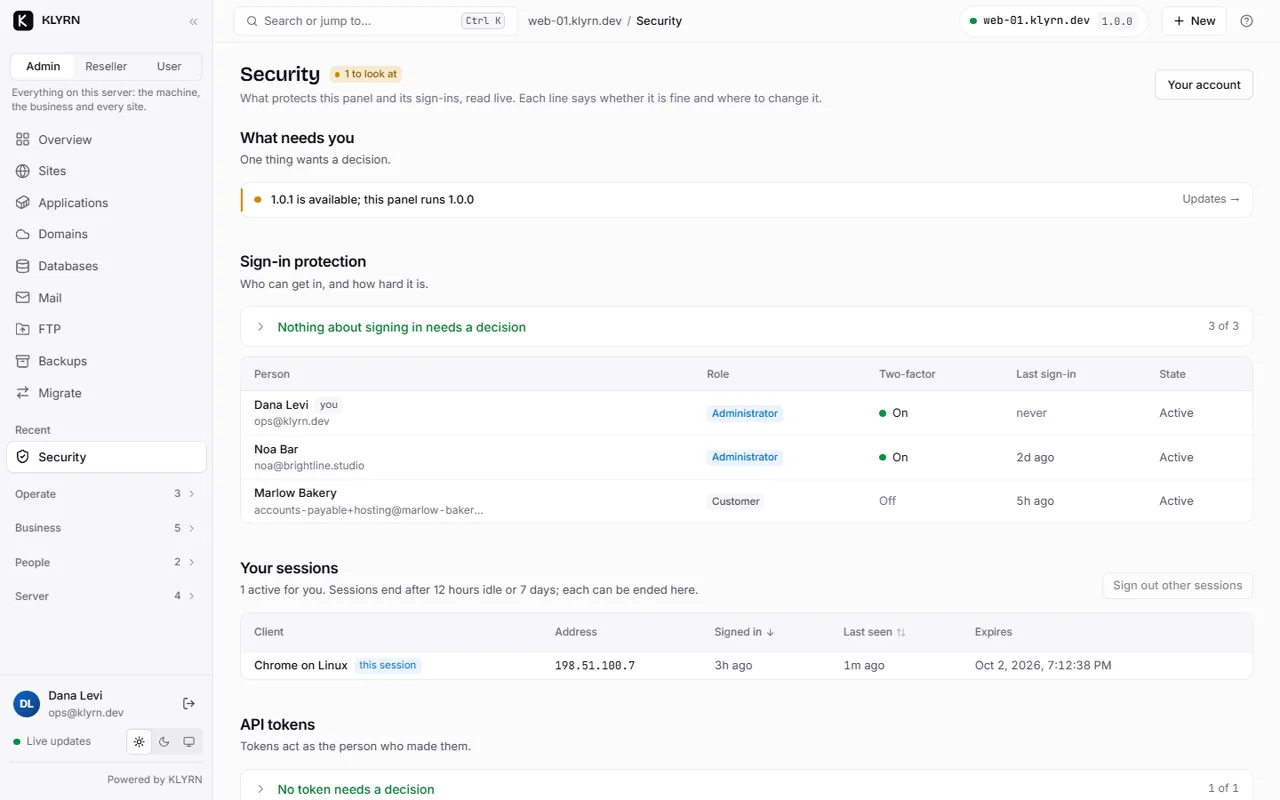Click the "1 to look at" badge
The image size is (1280, 800).
pyautogui.click(x=366, y=74)
